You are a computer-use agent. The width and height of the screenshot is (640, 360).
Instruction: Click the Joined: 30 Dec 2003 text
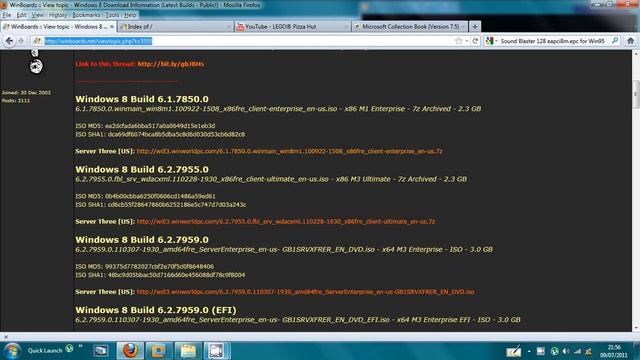click(26, 93)
